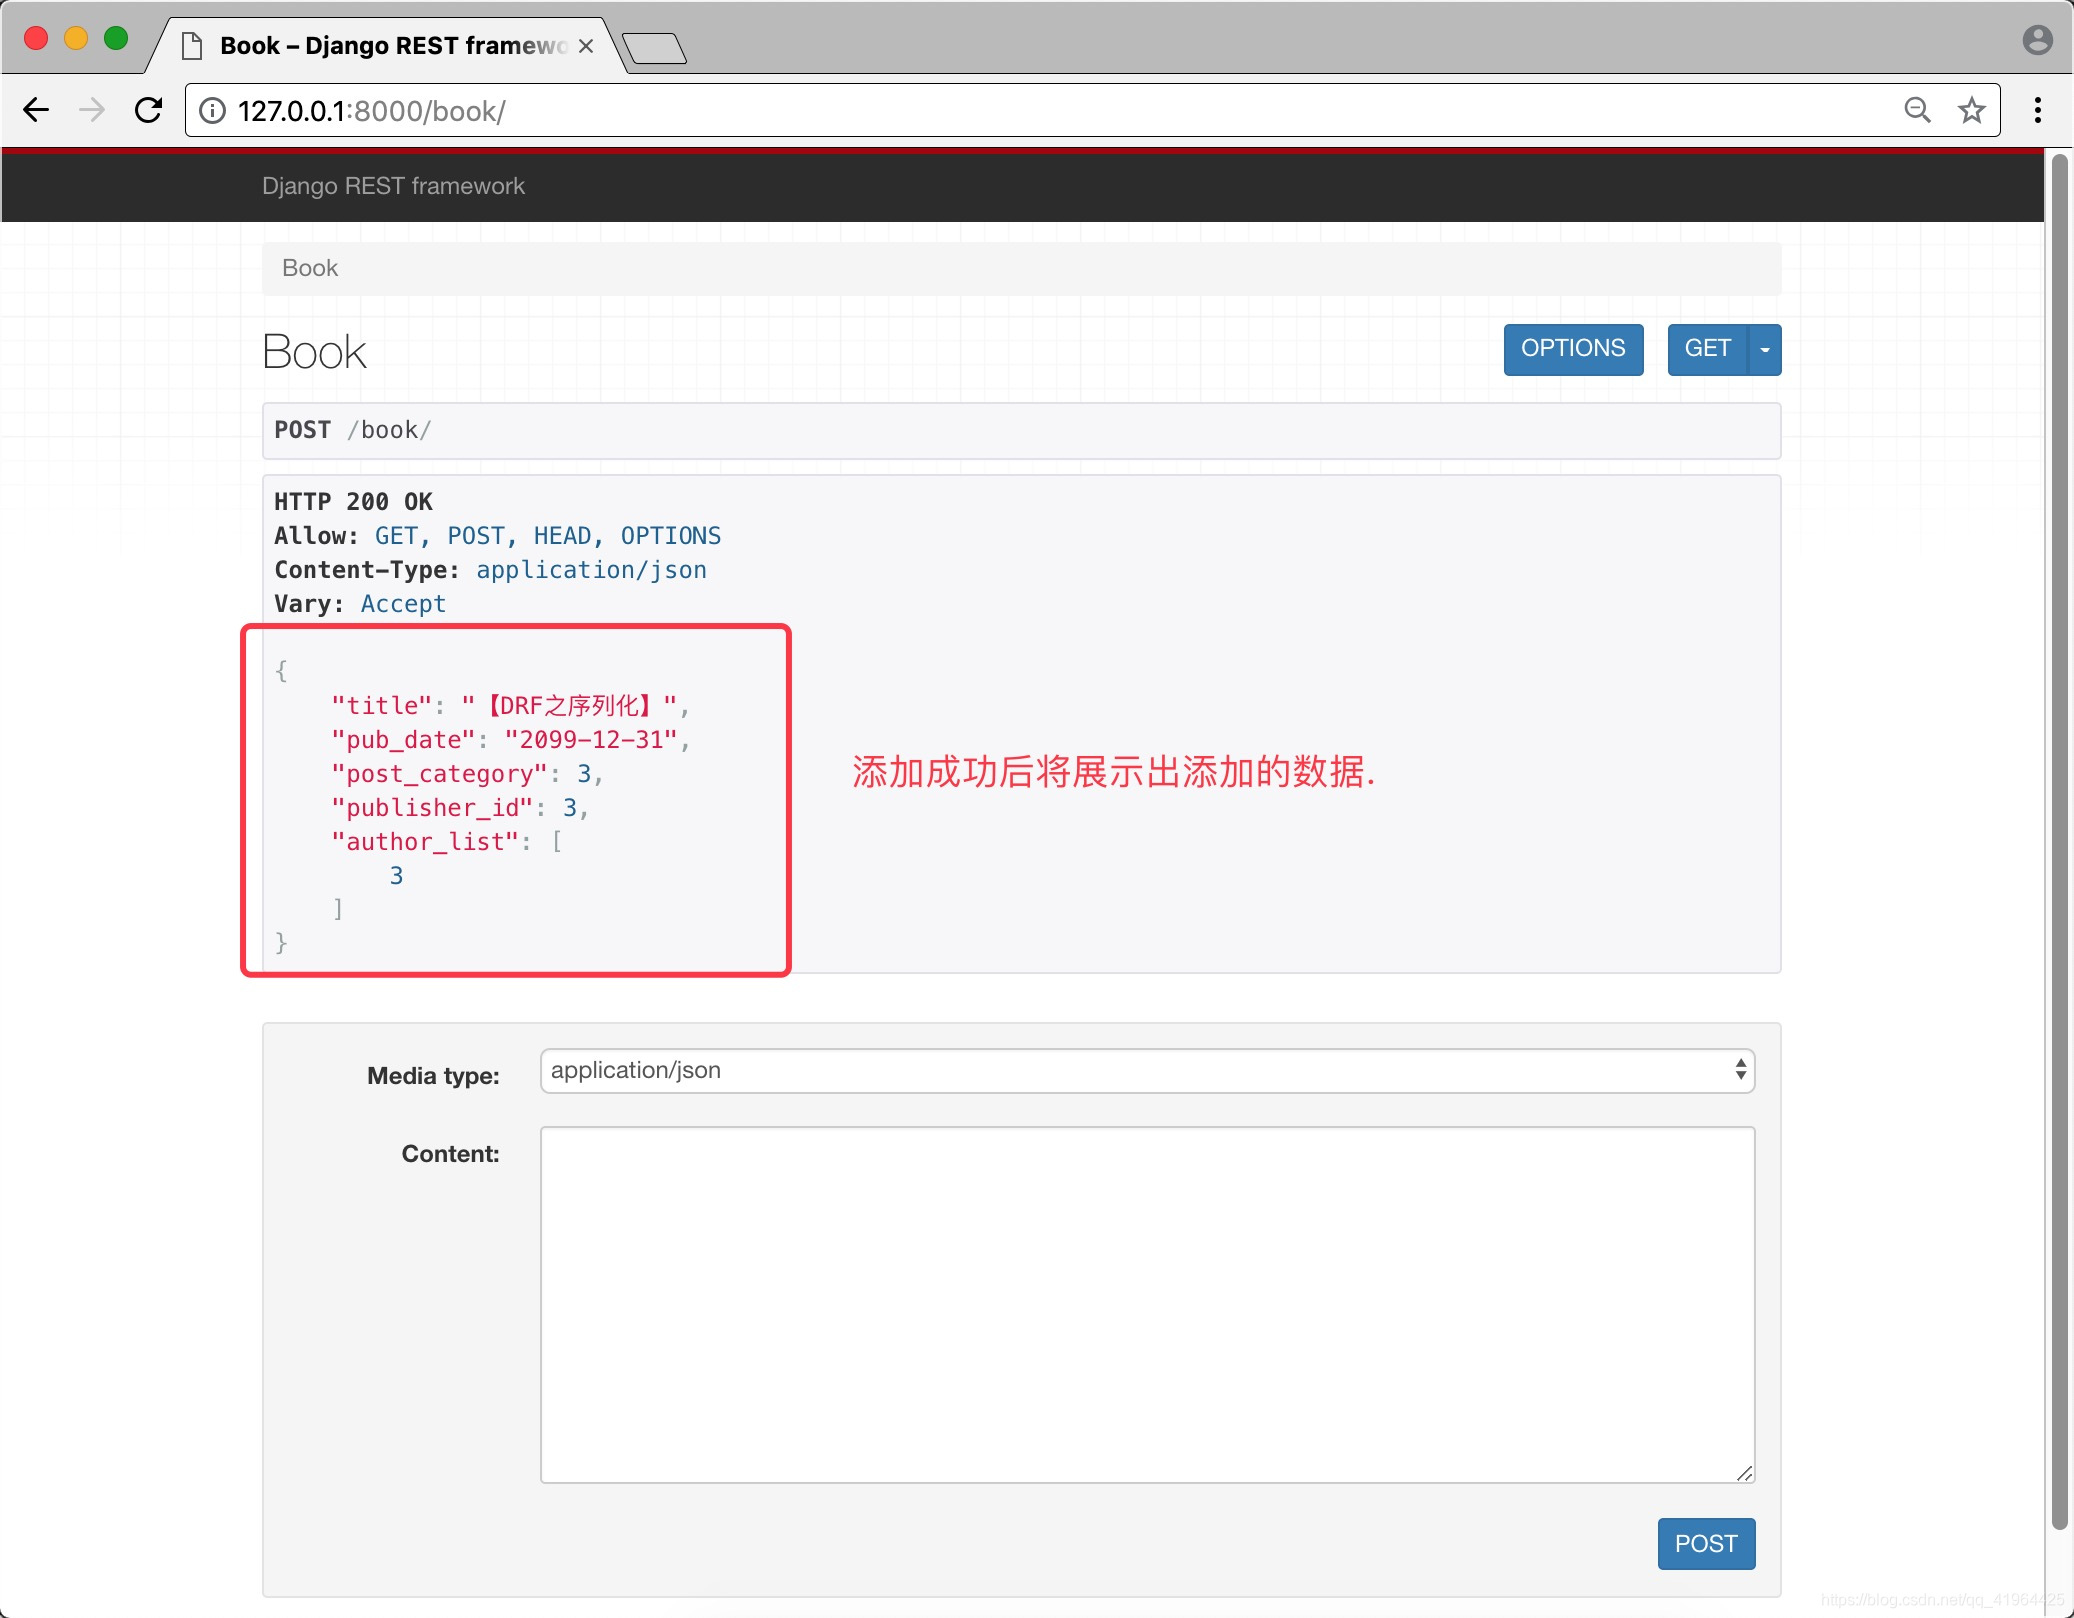Click the Content textarea resize handle
This screenshot has width=2074, height=1618.
point(1744,1473)
